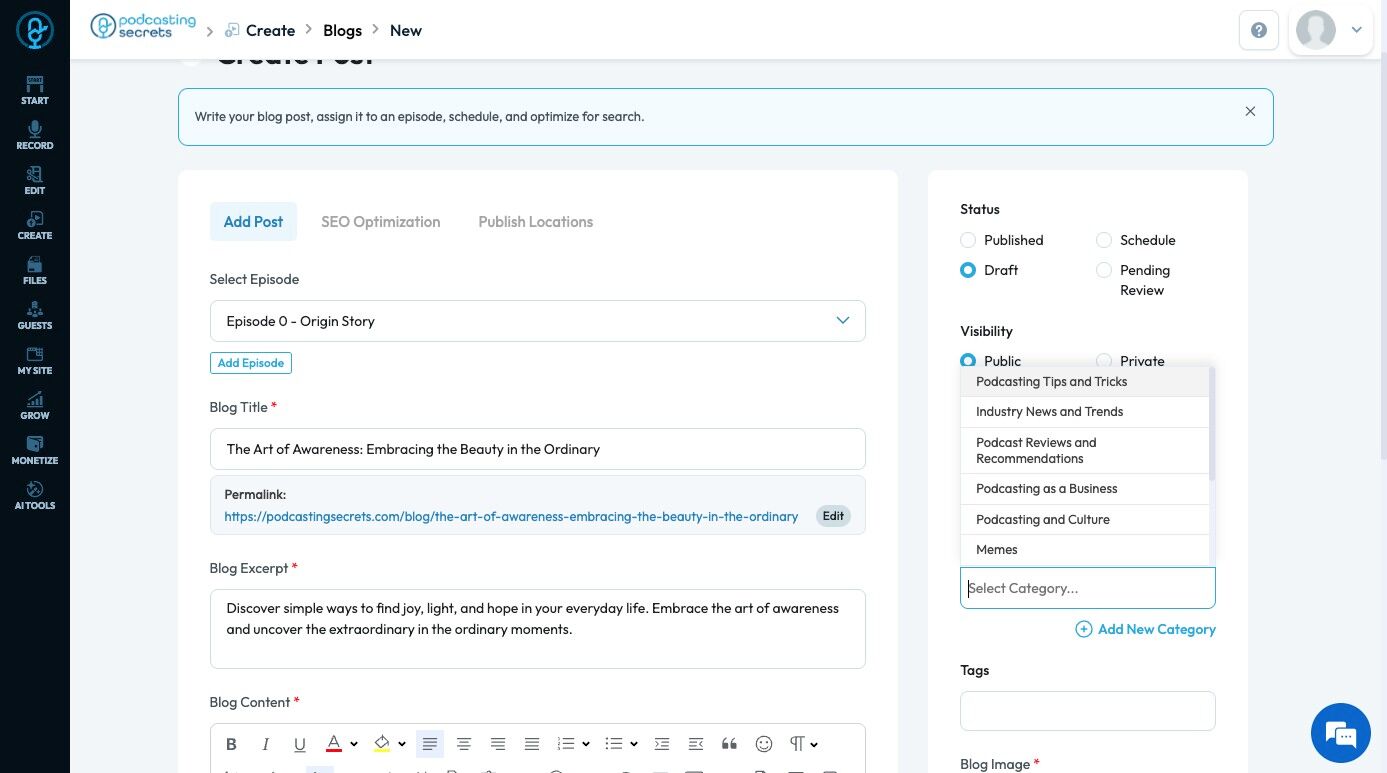1387x773 pixels.
Task: Open the START section in the sidebar
Action: coord(35,90)
